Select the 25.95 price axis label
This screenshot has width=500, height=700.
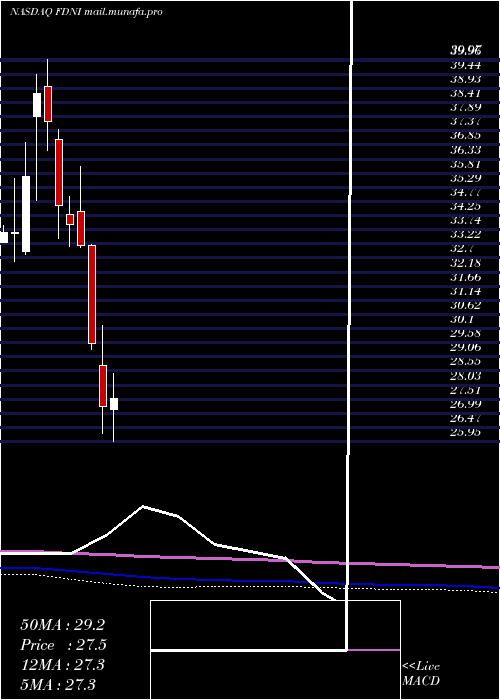(465, 432)
